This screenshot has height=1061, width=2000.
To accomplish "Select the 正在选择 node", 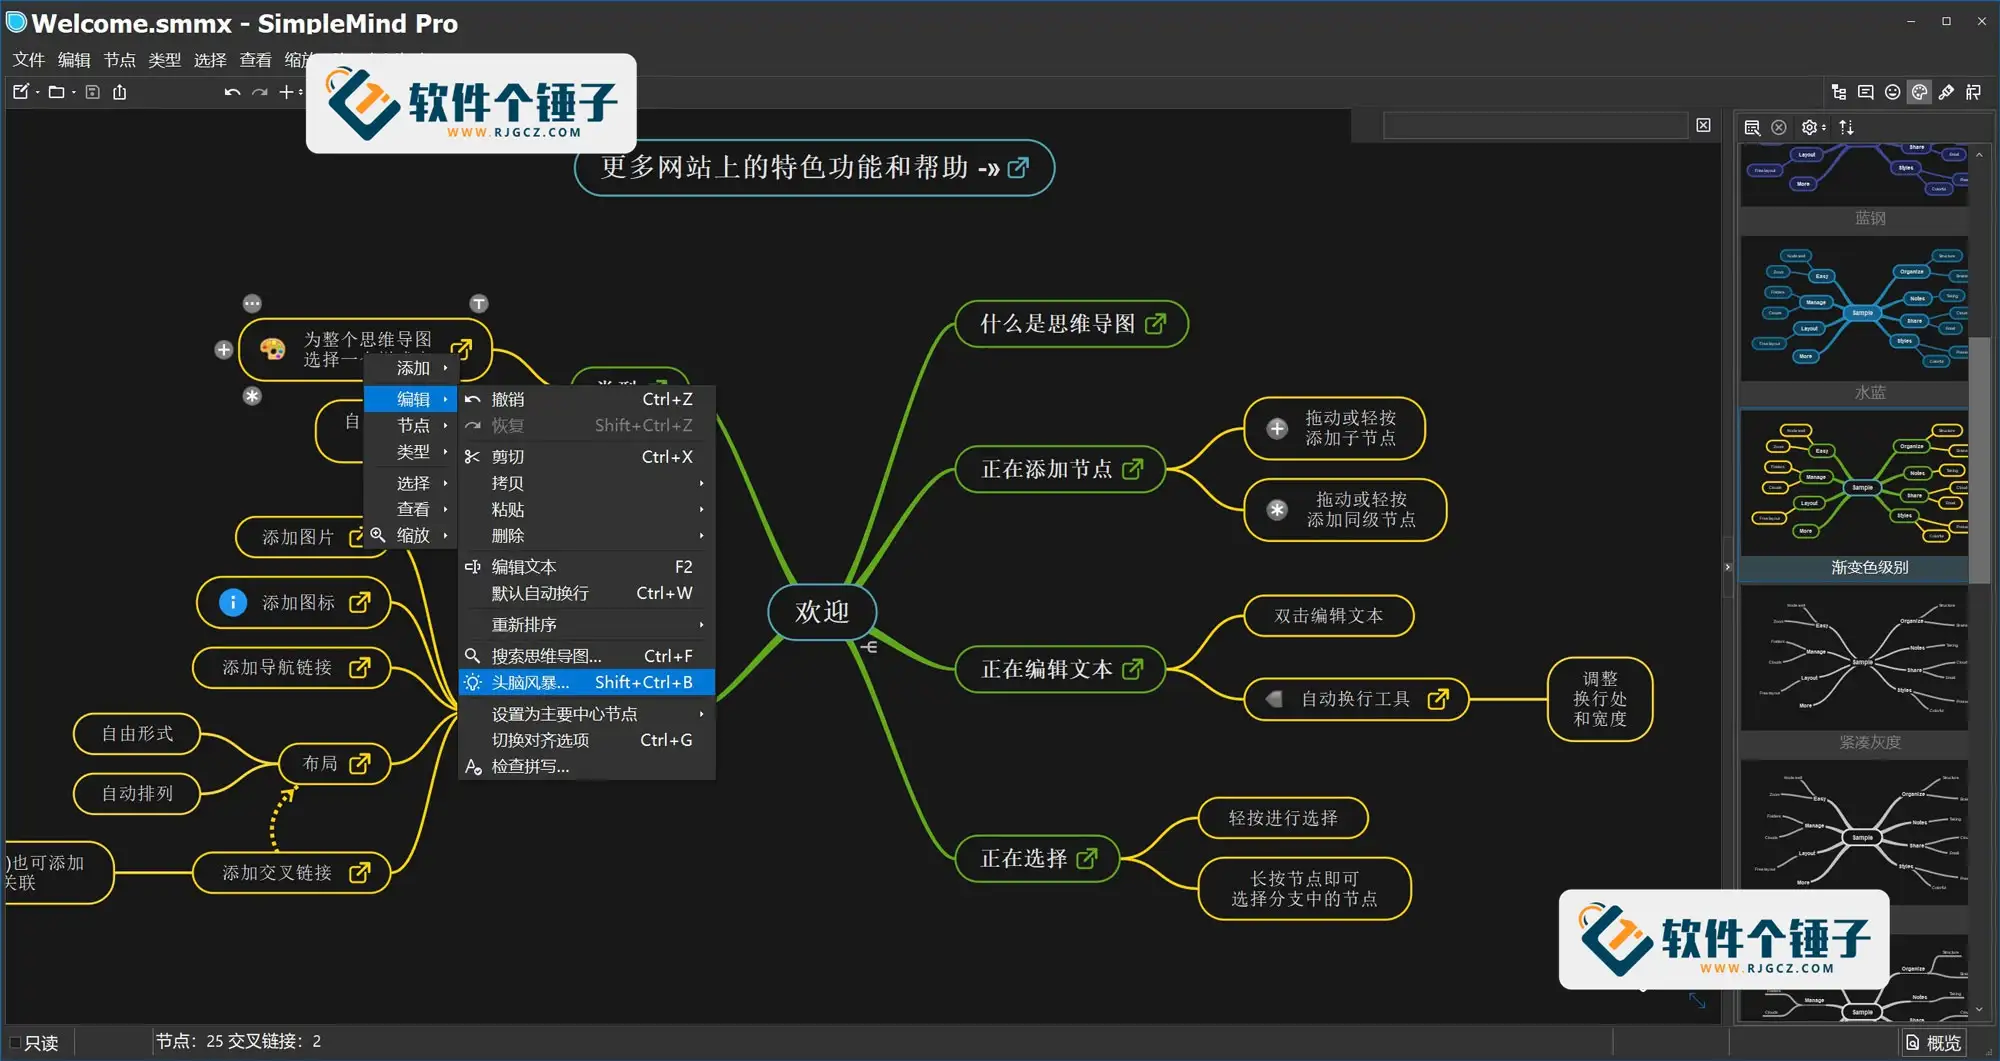I will click(x=1037, y=858).
